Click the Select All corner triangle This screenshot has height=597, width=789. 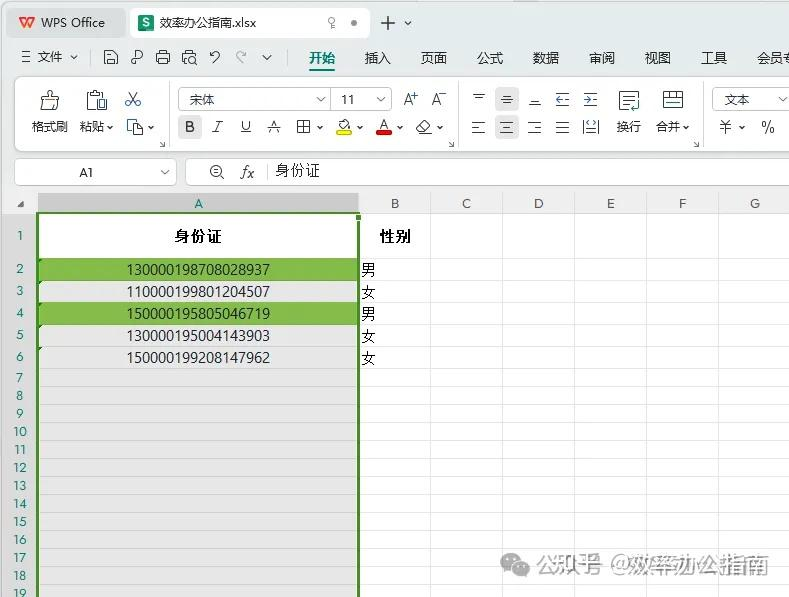point(21,204)
